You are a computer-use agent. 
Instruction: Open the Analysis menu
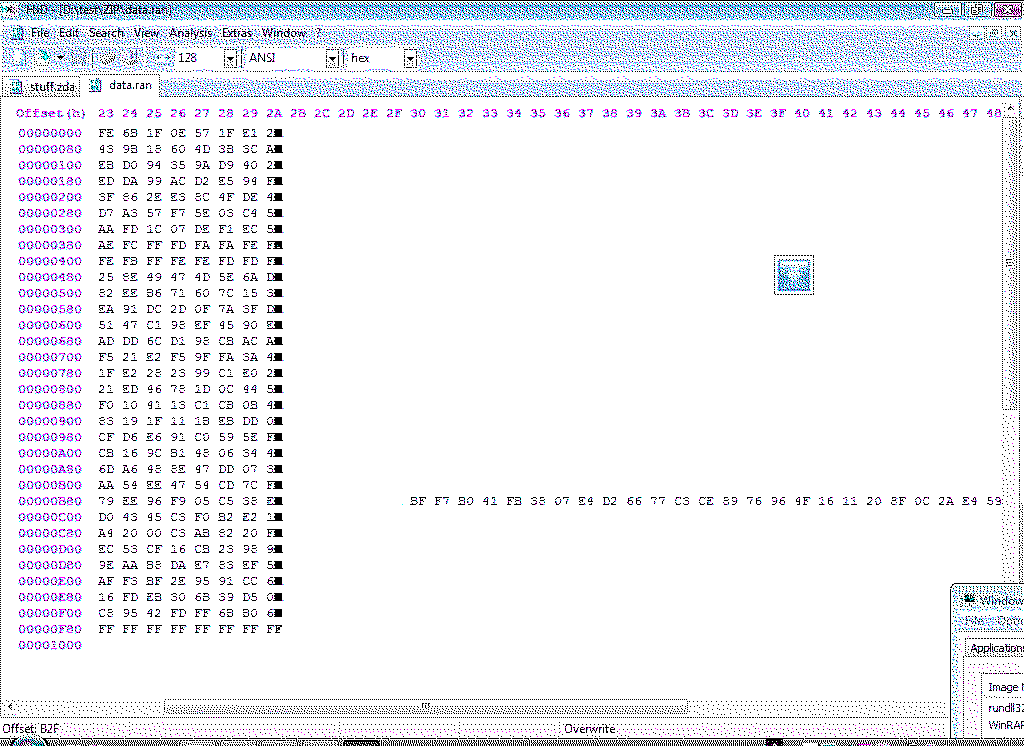190,33
